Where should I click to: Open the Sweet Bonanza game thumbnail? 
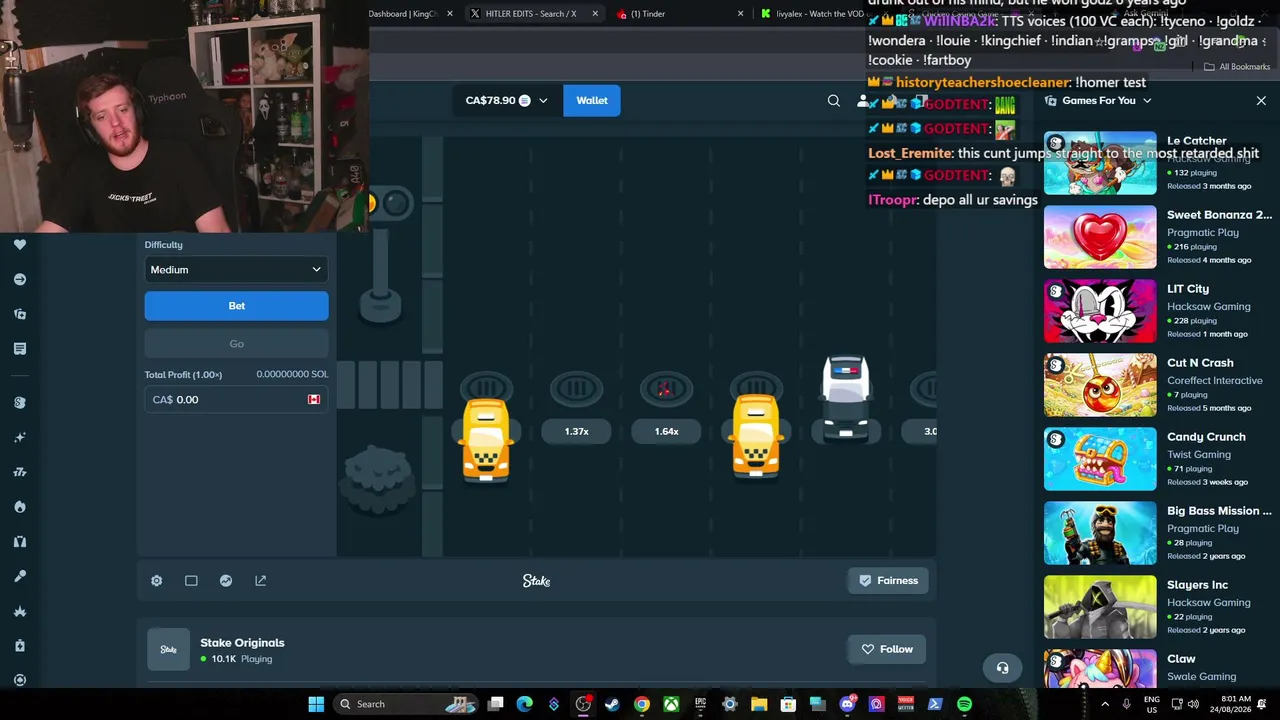coord(1100,237)
